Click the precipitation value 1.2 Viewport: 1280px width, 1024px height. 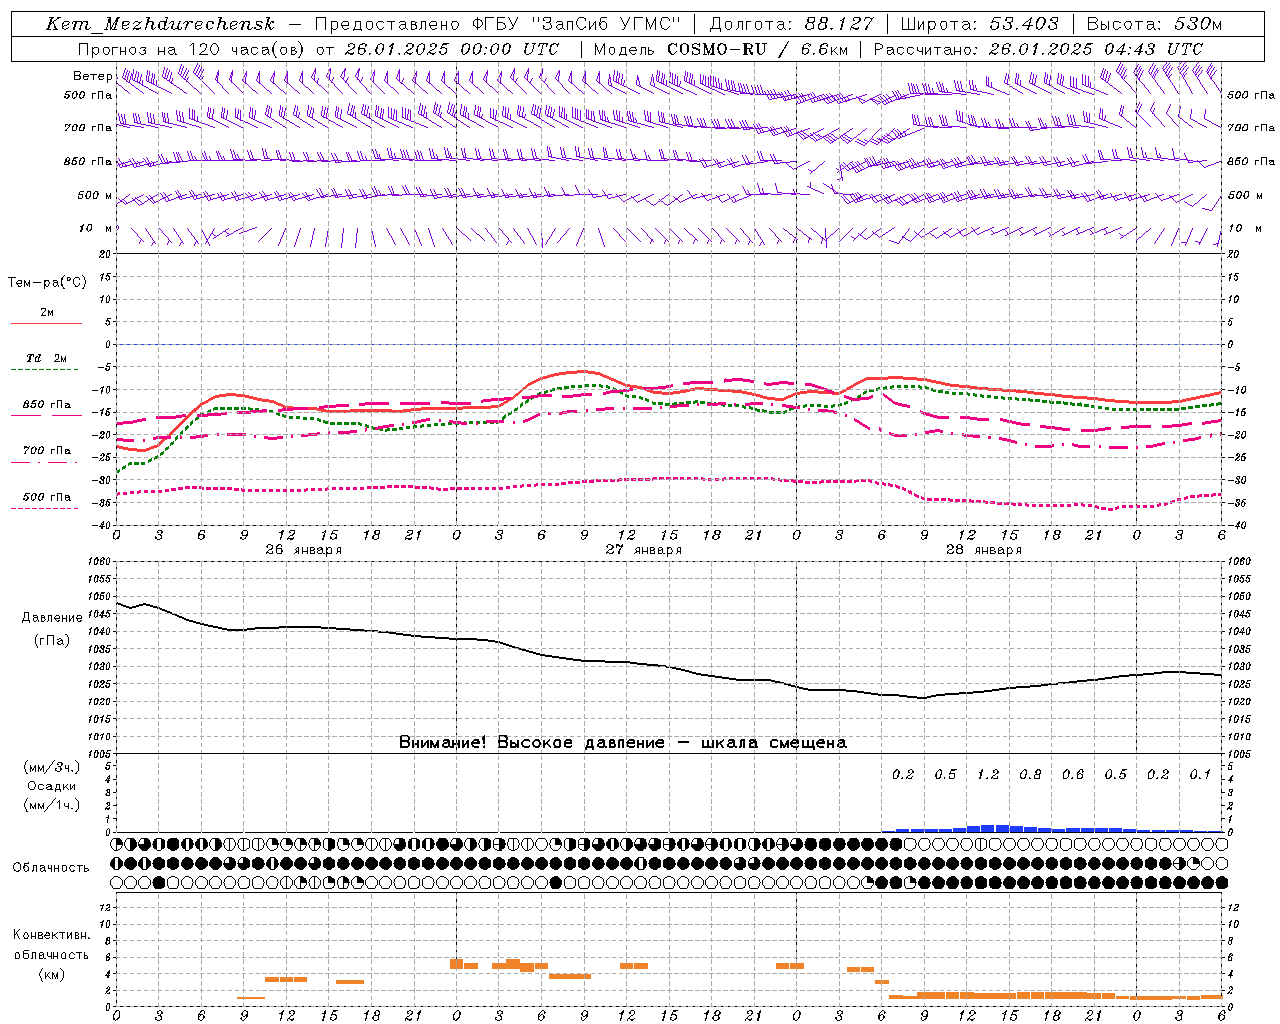(x=988, y=775)
